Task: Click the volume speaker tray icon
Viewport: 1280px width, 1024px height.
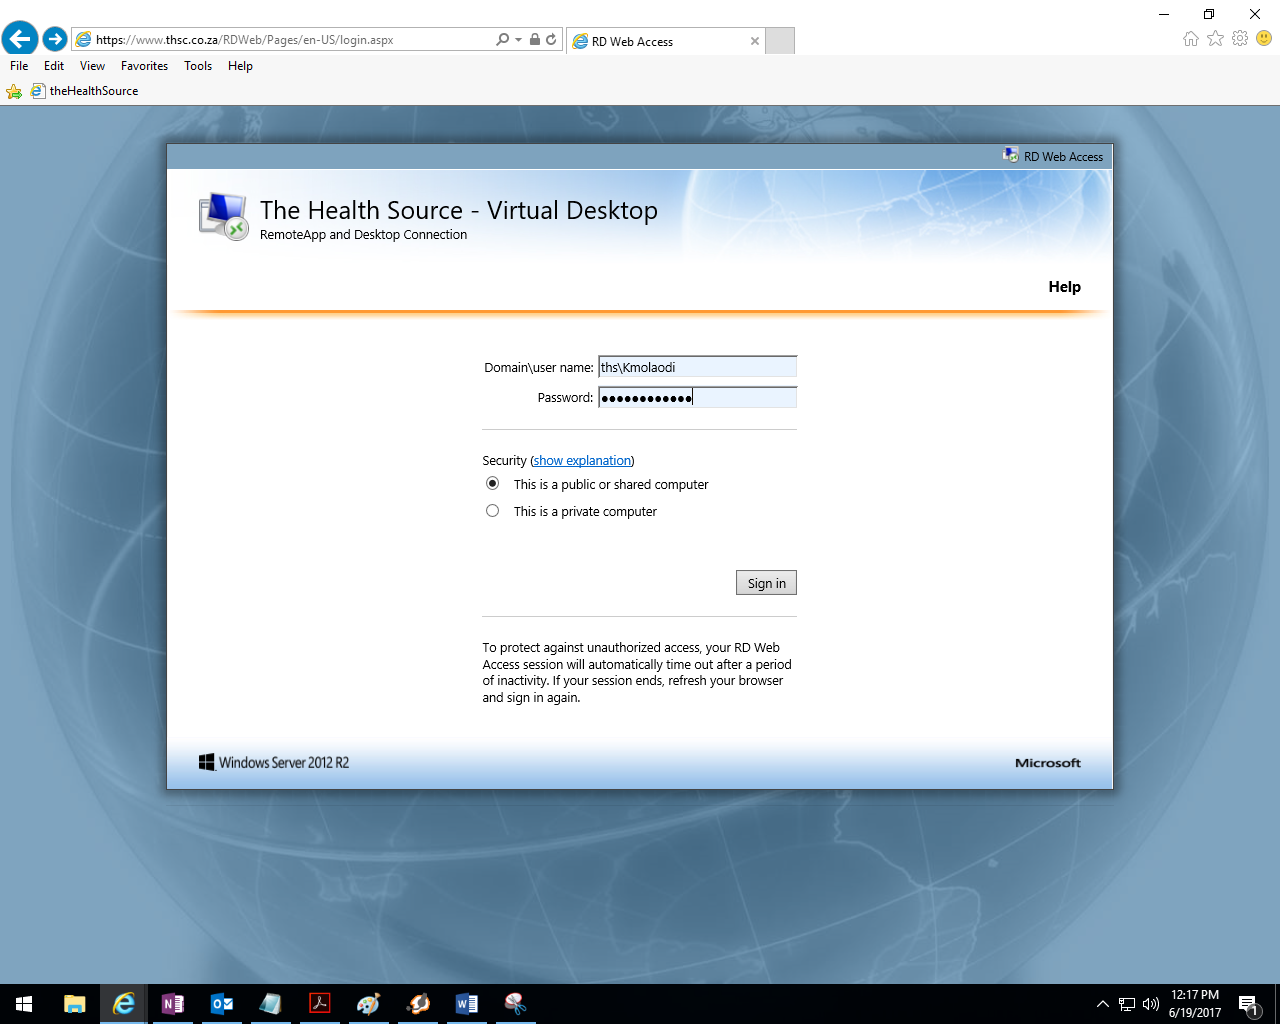Action: click(1151, 1004)
